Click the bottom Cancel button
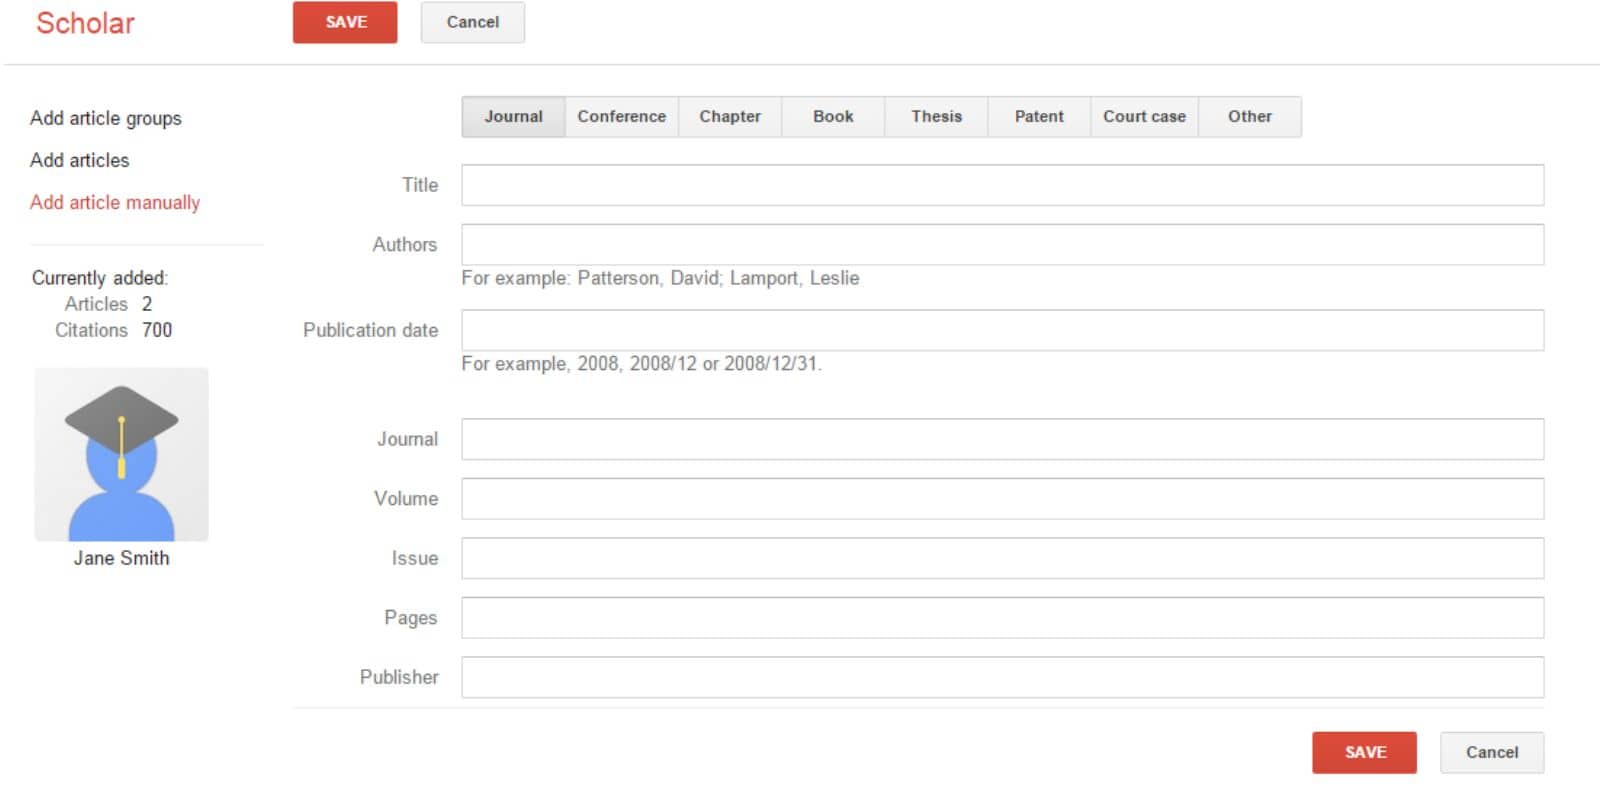 [x=1491, y=752]
